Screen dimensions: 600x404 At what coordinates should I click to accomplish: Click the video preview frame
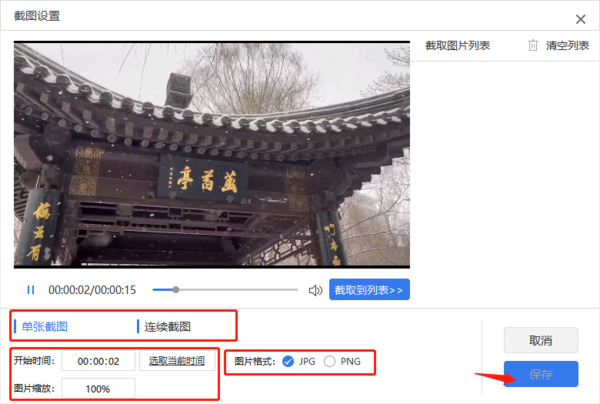212,155
